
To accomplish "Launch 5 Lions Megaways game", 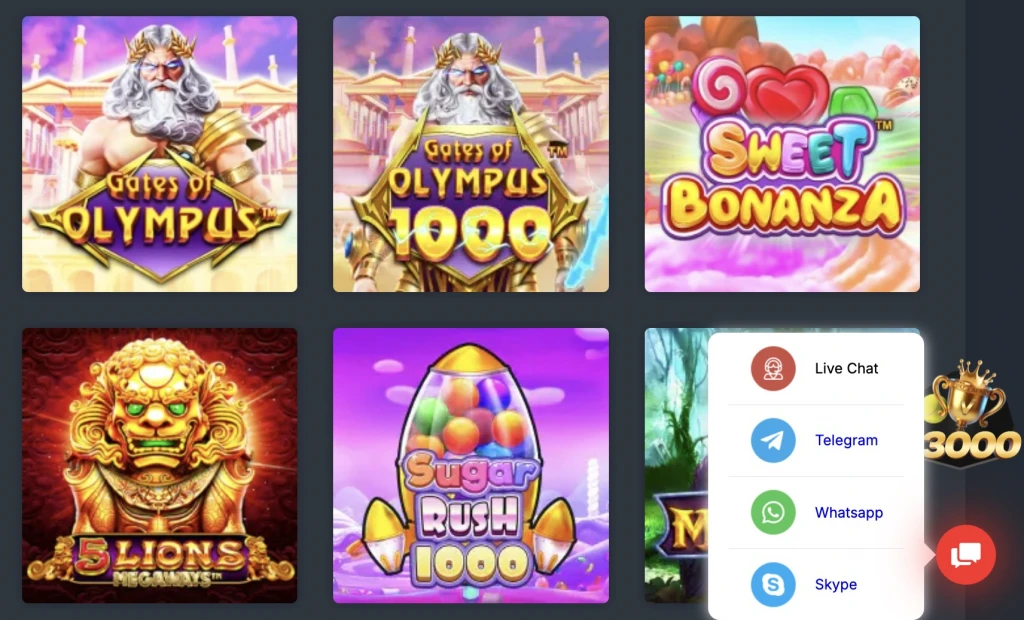I will point(159,465).
